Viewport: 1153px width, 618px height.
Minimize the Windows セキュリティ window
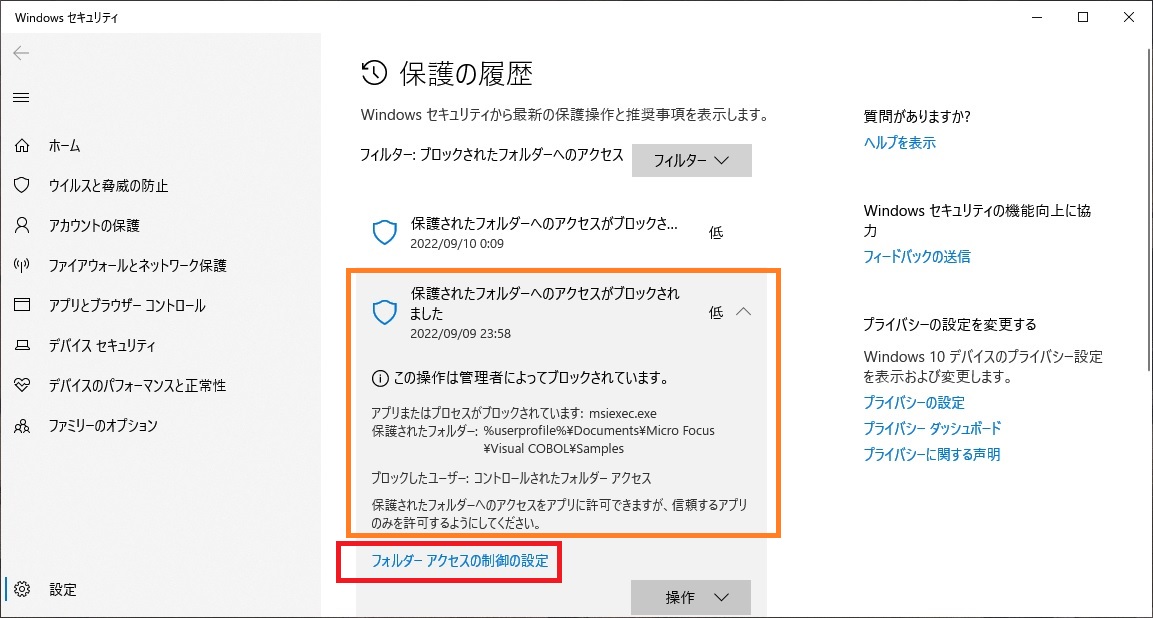(1036, 18)
